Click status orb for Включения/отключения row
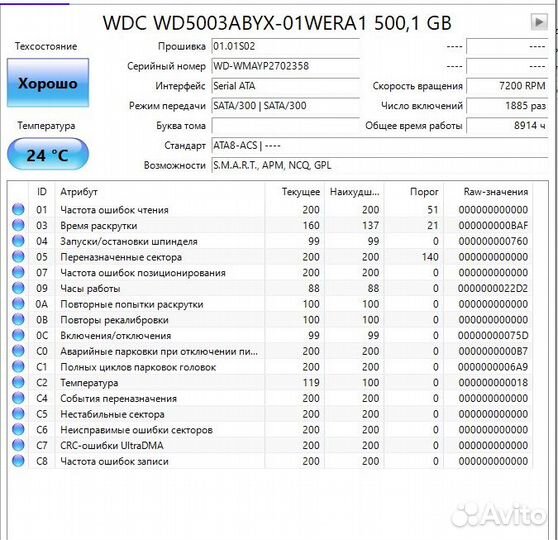This screenshot has width=558, height=540. point(18,335)
